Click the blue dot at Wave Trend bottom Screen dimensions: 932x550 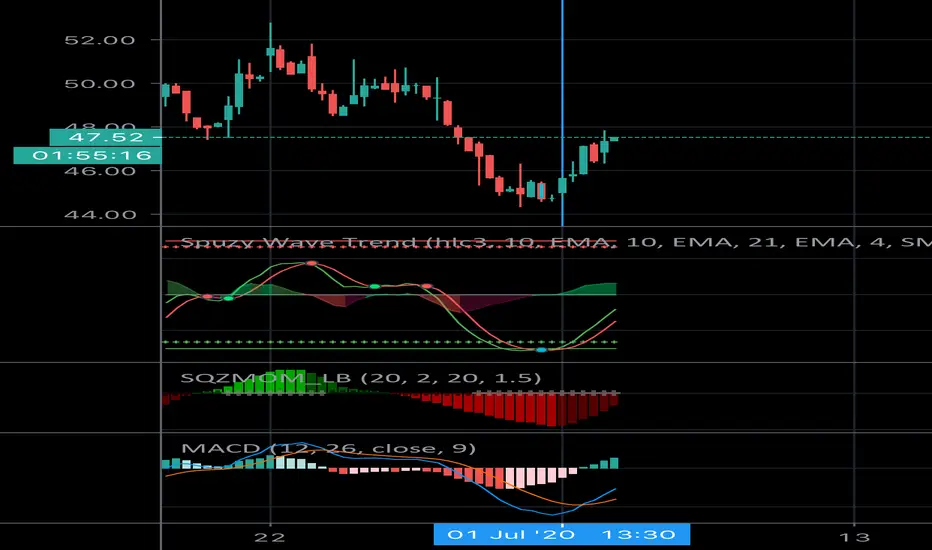[x=541, y=350]
